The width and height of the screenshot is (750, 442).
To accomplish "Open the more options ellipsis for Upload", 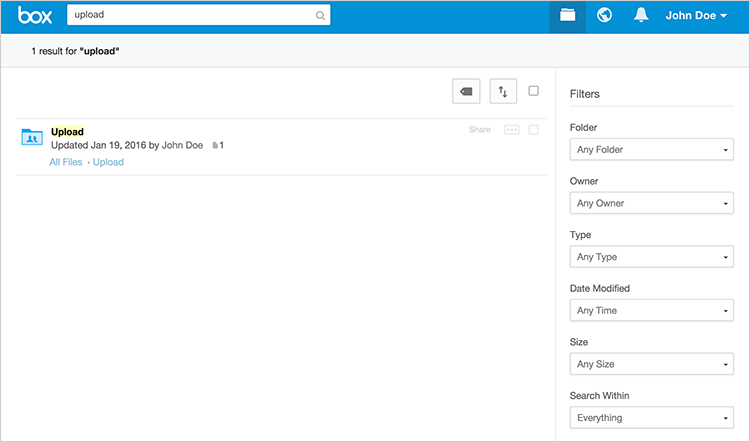I will (512, 130).
